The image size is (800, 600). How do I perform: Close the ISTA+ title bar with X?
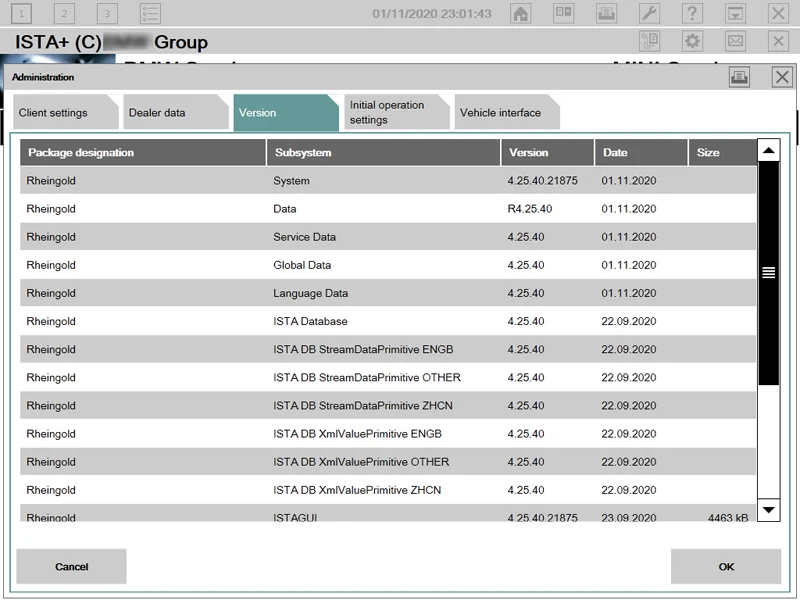click(x=778, y=41)
